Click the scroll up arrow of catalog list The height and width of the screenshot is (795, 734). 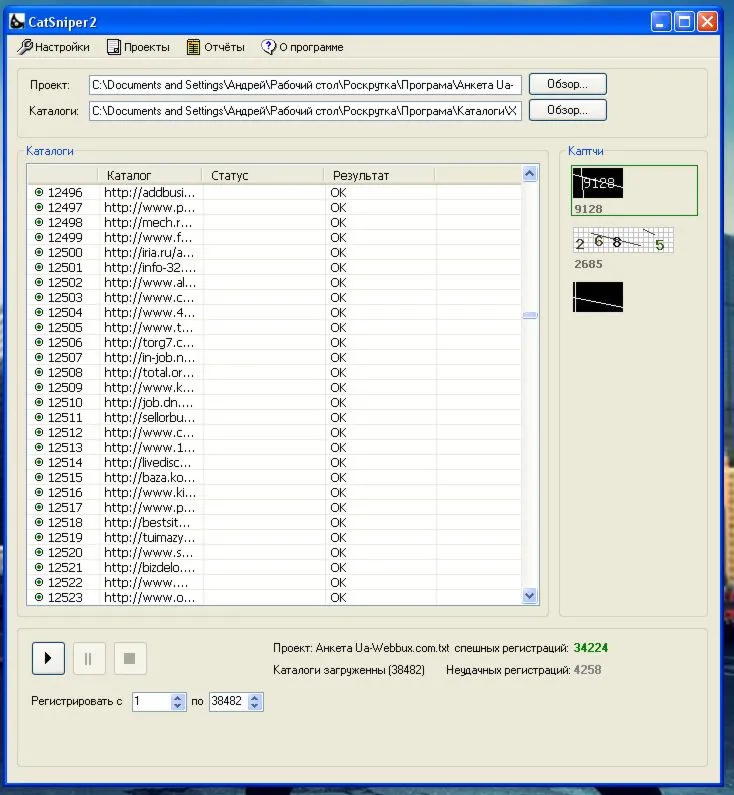[x=530, y=174]
